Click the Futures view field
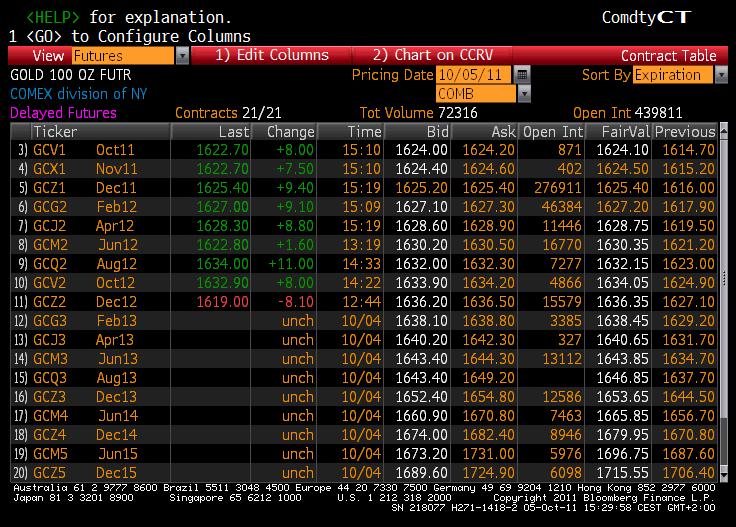This screenshot has width=736, height=527. pos(123,56)
